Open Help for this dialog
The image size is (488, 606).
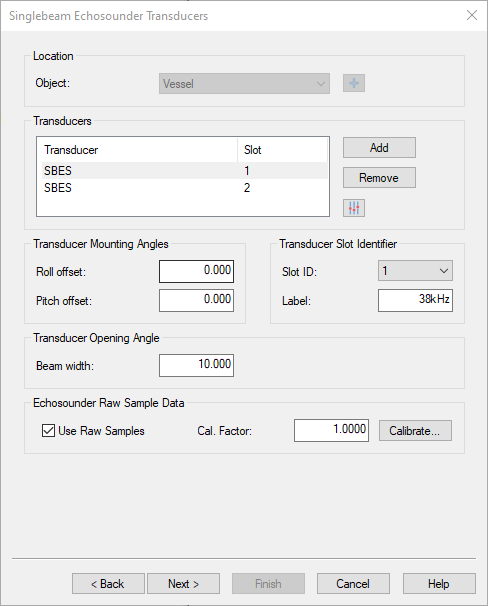click(439, 584)
